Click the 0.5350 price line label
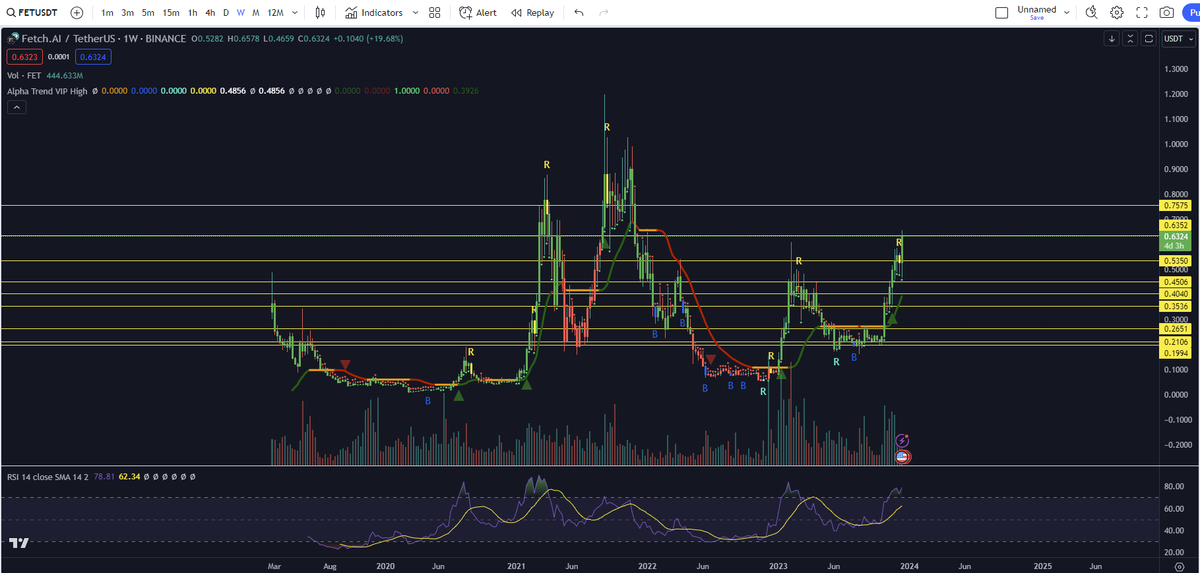This screenshot has width=1200, height=573. point(1174,261)
